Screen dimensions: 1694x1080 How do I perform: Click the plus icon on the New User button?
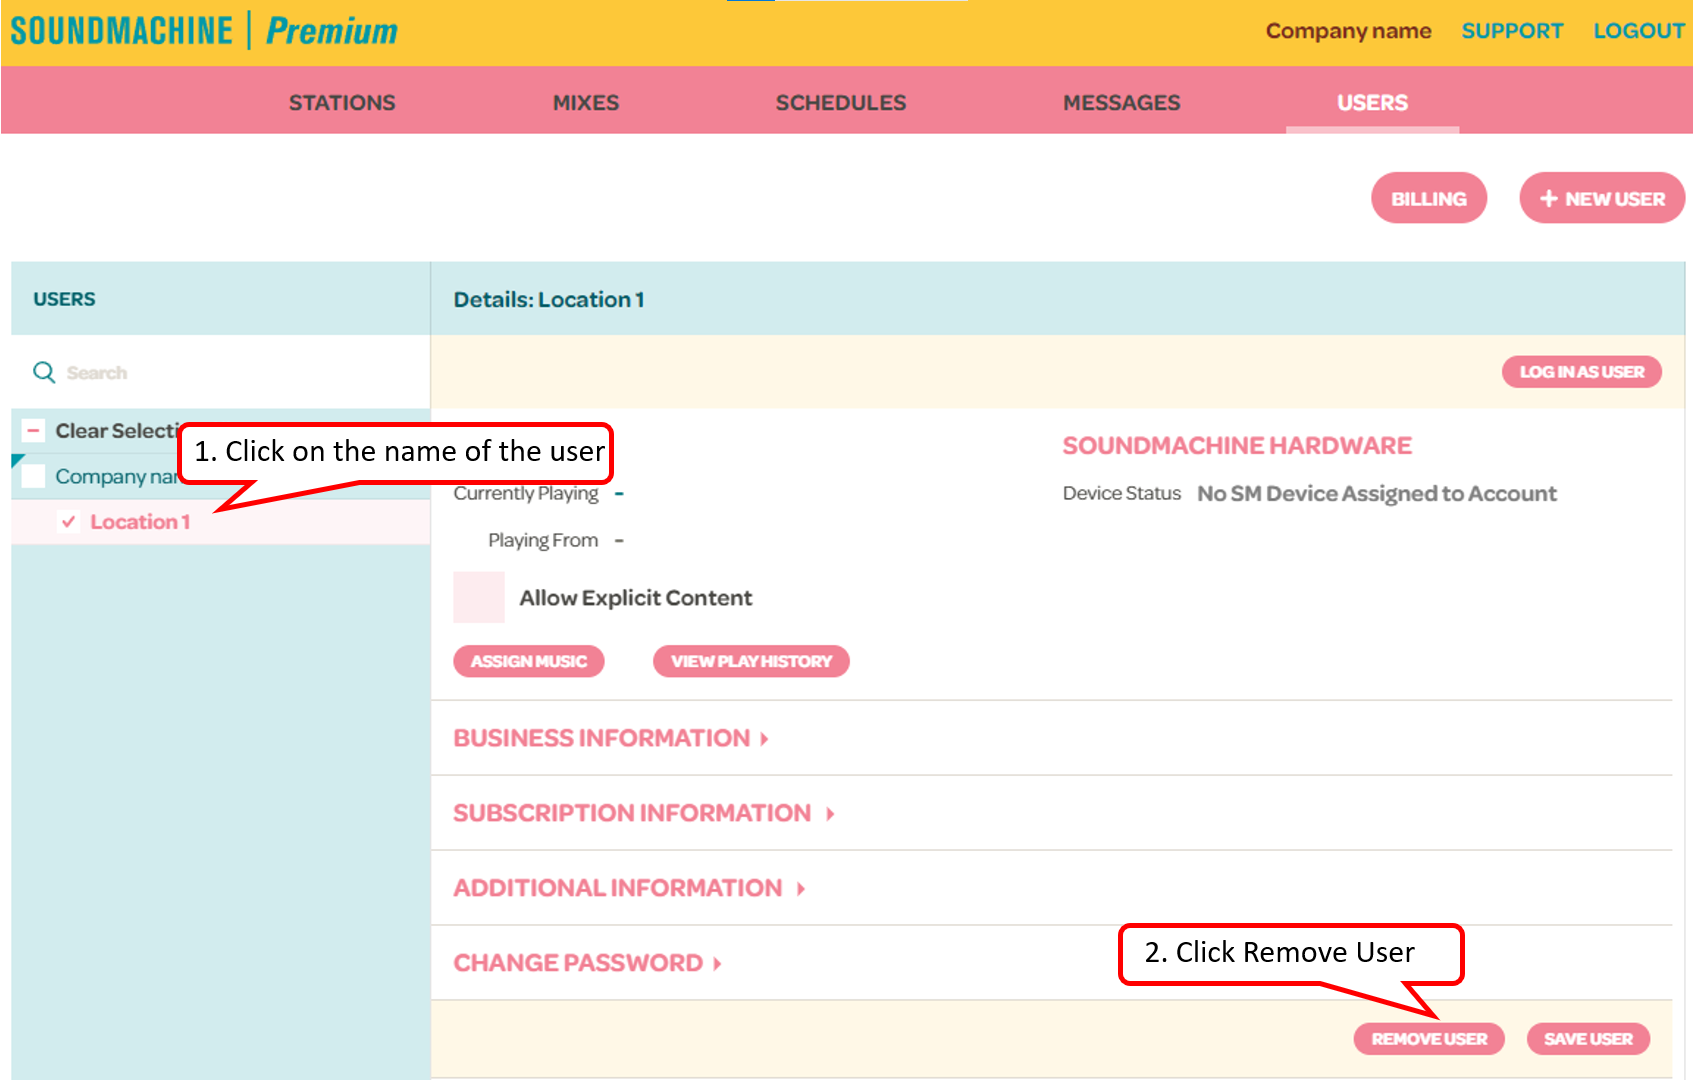click(1549, 198)
